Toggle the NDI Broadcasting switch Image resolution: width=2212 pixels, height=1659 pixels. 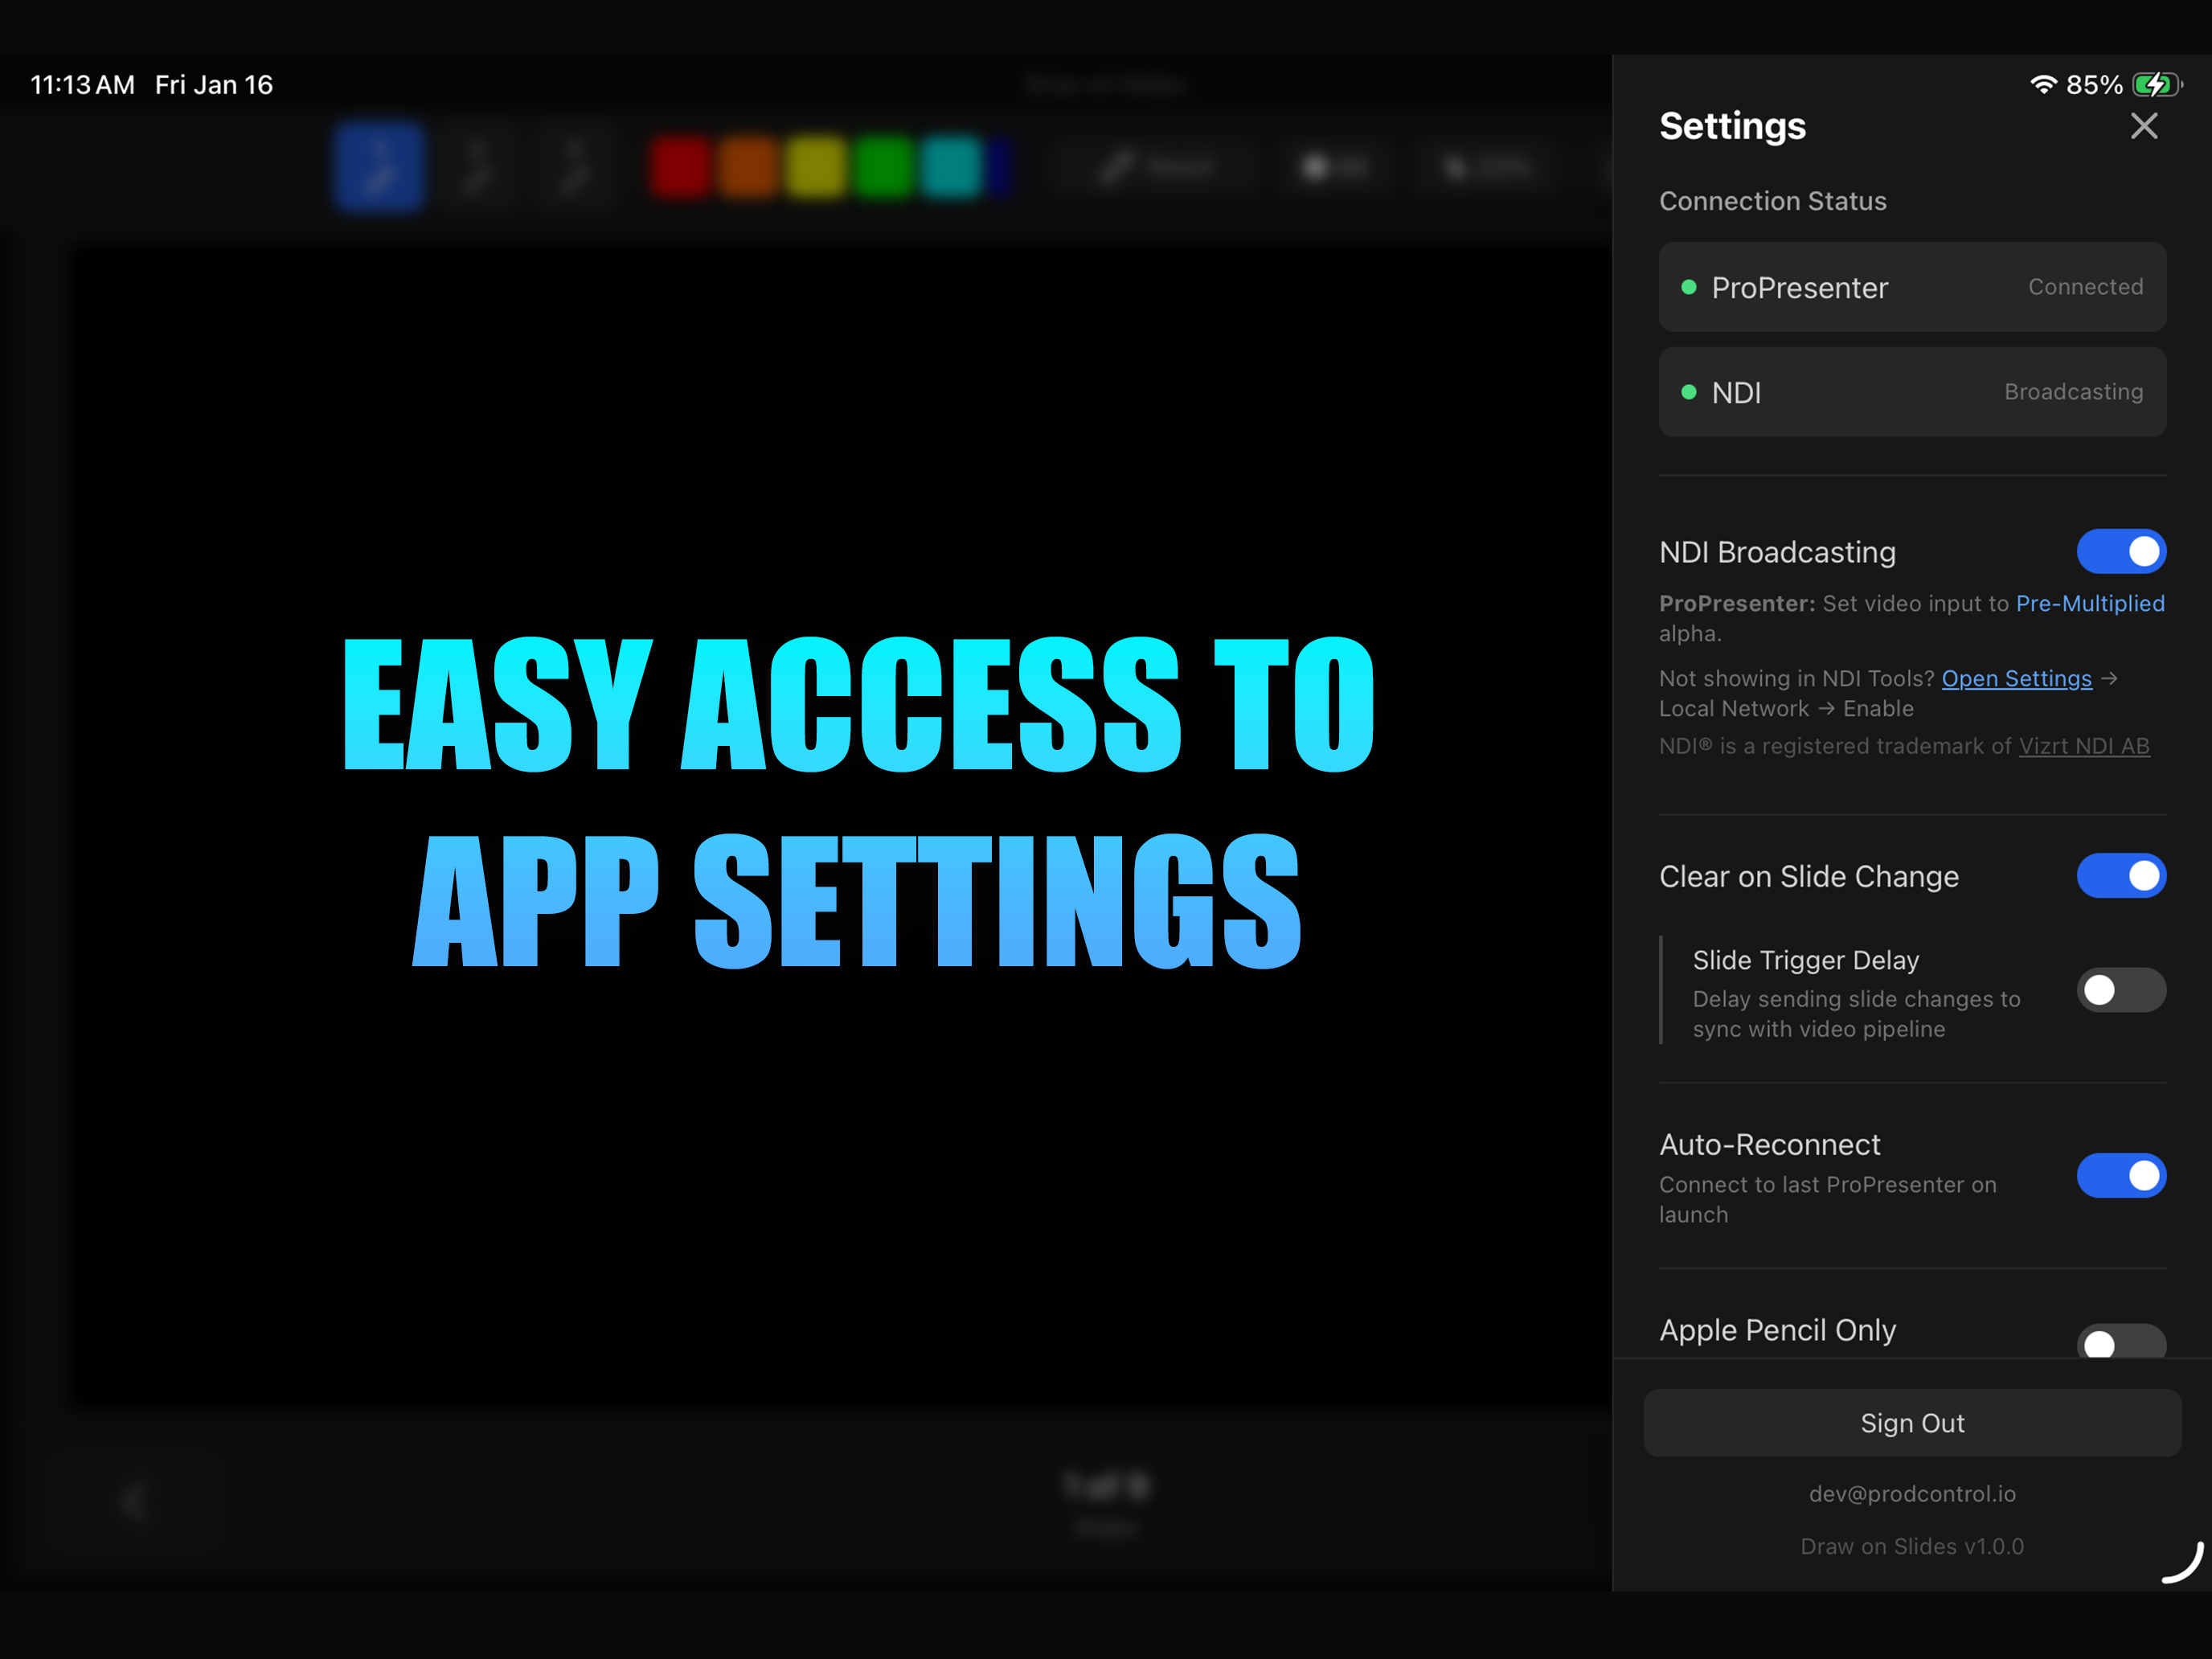[x=2120, y=552]
